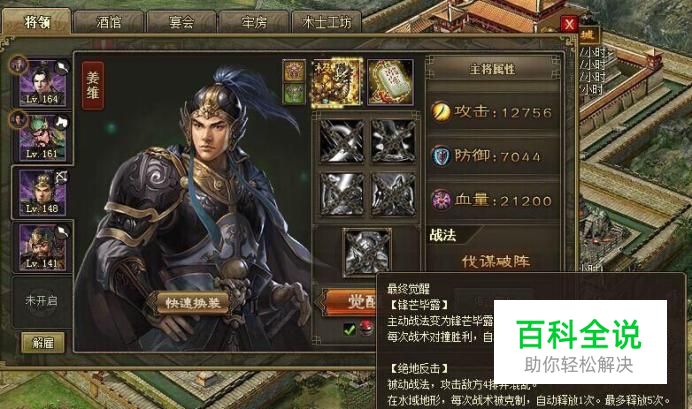Viewport: 692px width, 409px height.
Task: Open the 牢房 tab
Action: 254,22
